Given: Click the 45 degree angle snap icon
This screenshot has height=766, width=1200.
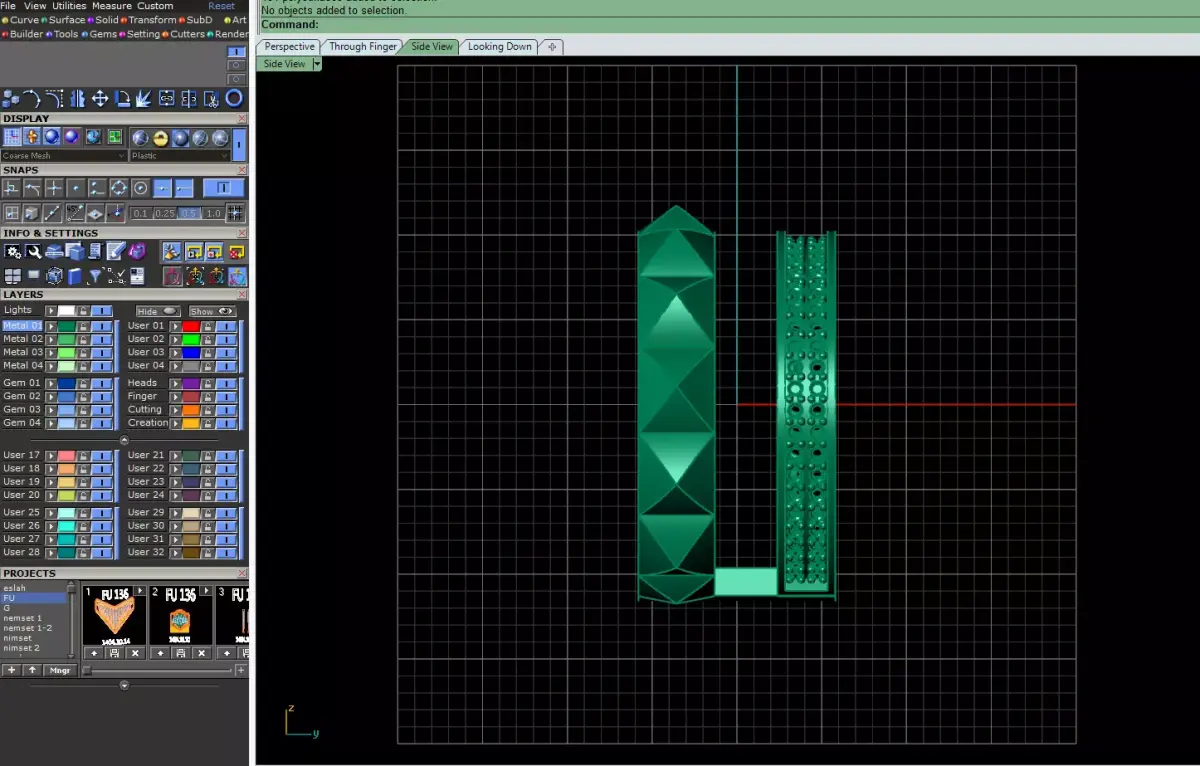Looking at the screenshot, I should 75,213.
